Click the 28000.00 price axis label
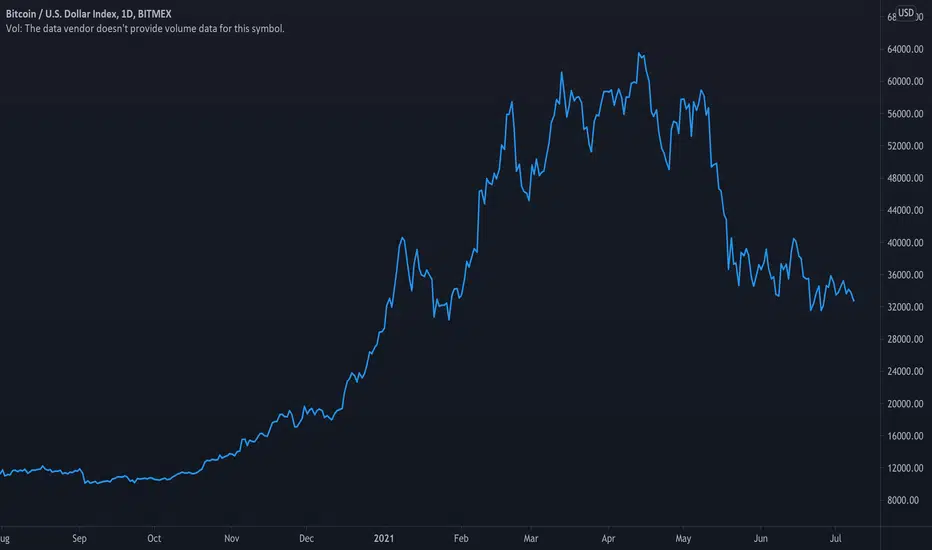 point(905,339)
